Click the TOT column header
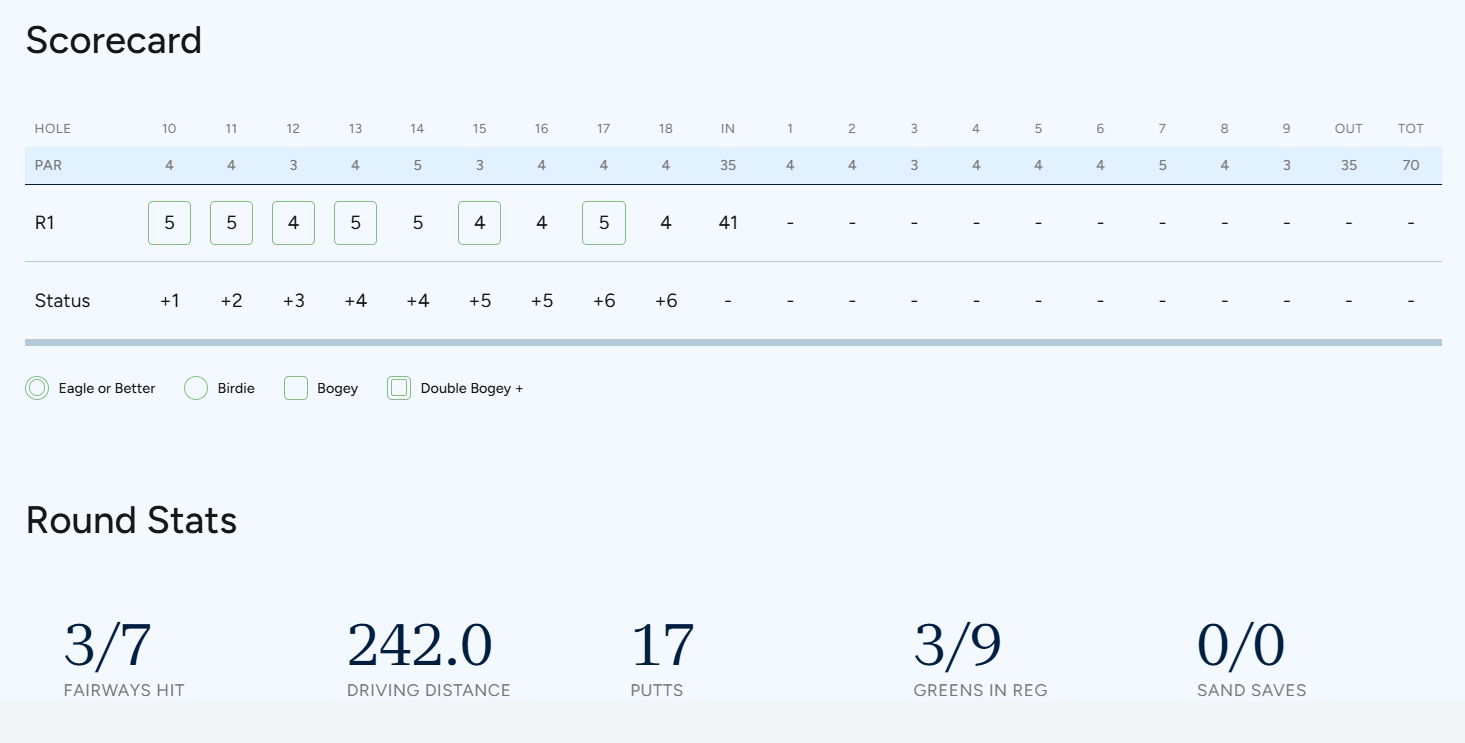 click(1410, 129)
